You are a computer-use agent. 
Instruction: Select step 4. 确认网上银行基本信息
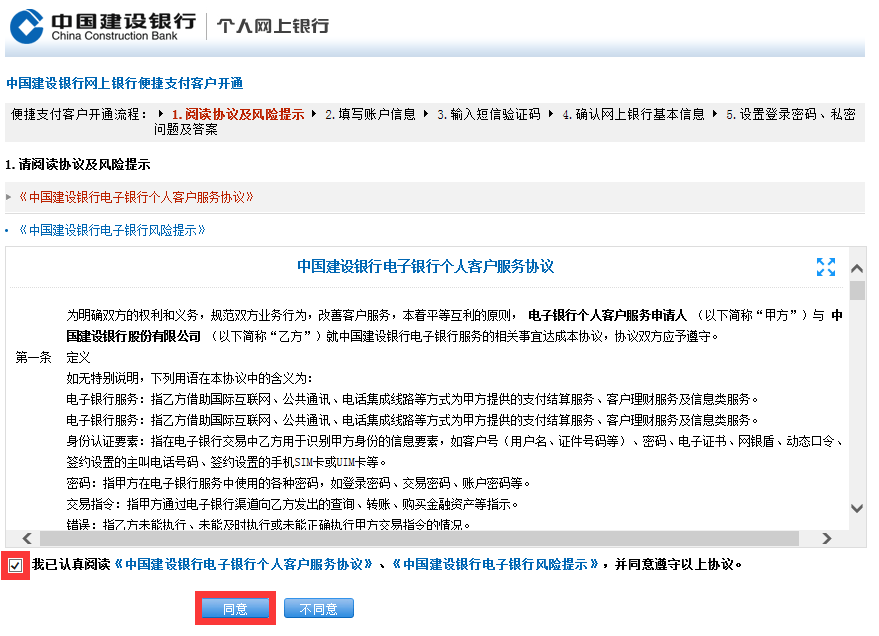633,114
